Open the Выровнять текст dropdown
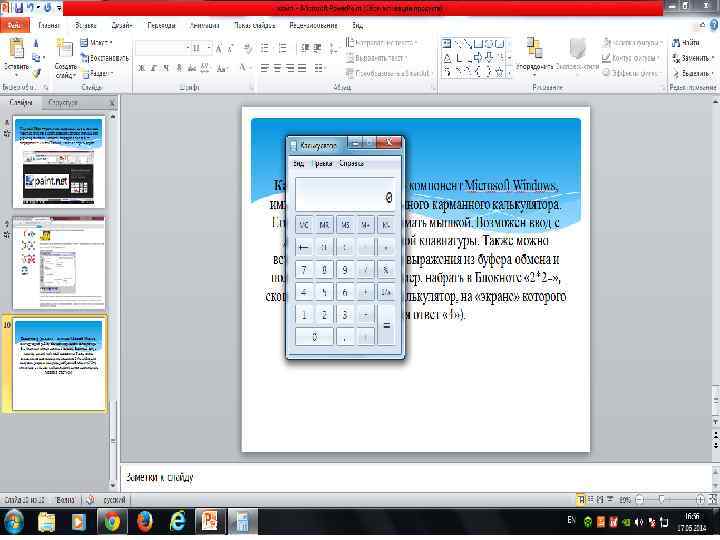This screenshot has width=720, height=540. point(377,58)
